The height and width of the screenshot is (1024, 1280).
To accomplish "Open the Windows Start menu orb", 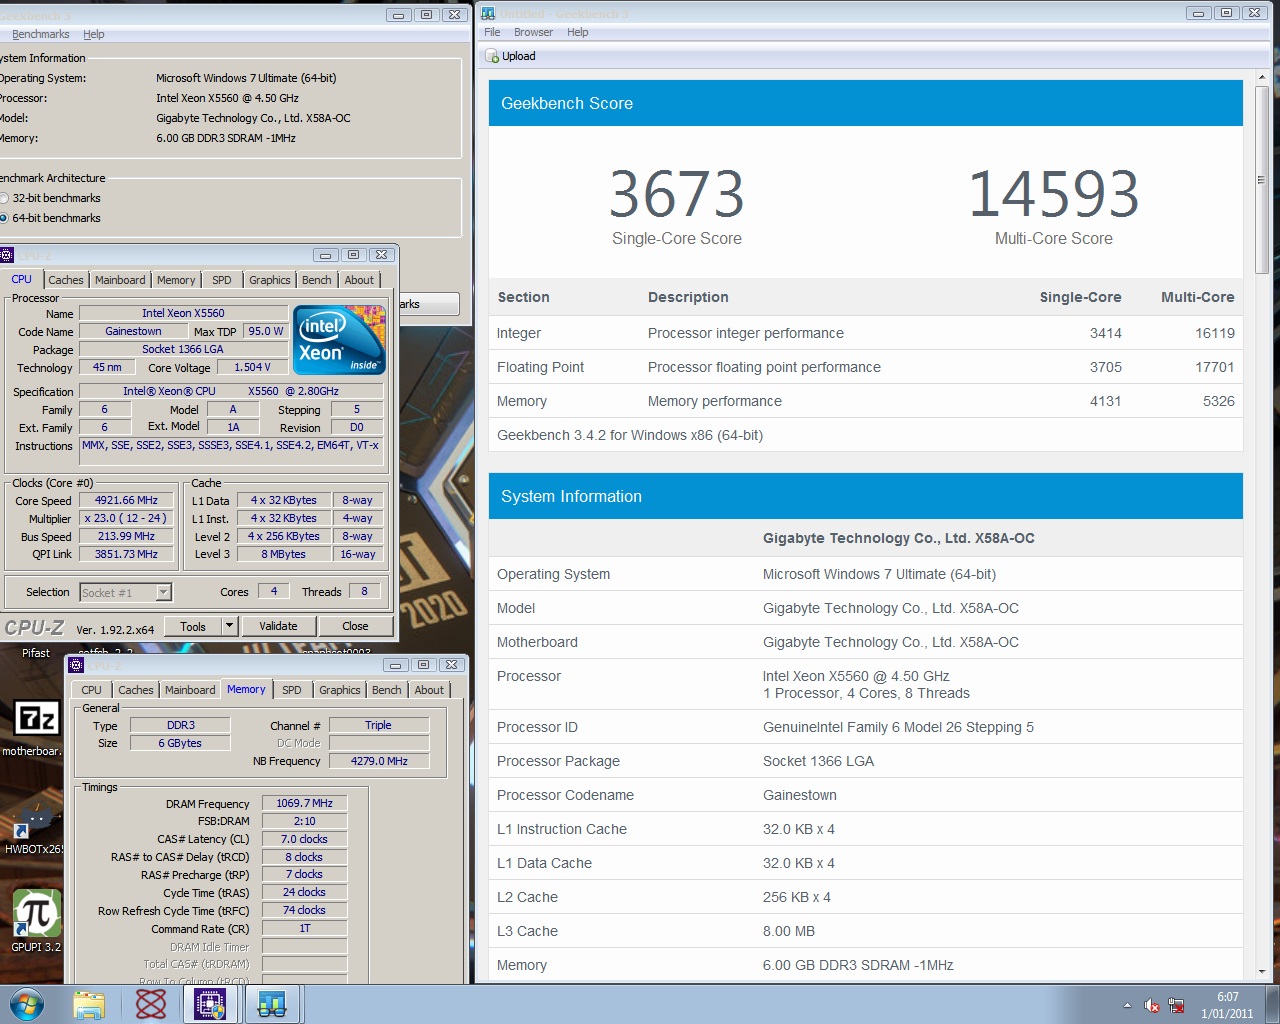I will 26,1004.
